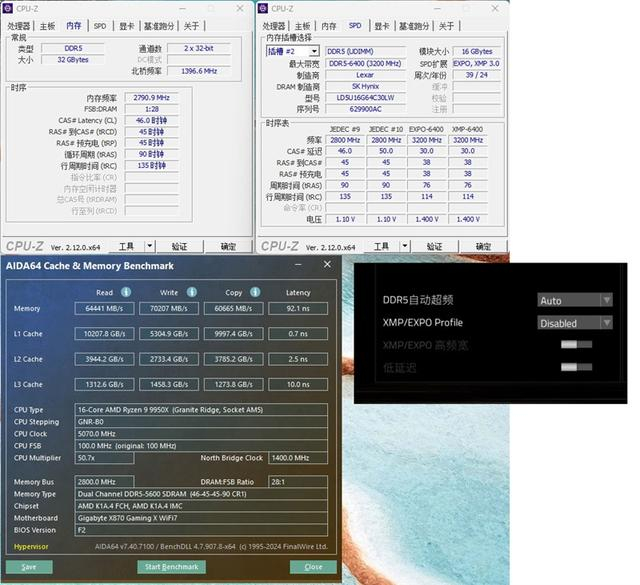This screenshot has width=640, height=585.
Task: Select the 基准跑分 tab in left CPU-Z
Action: click(159, 26)
